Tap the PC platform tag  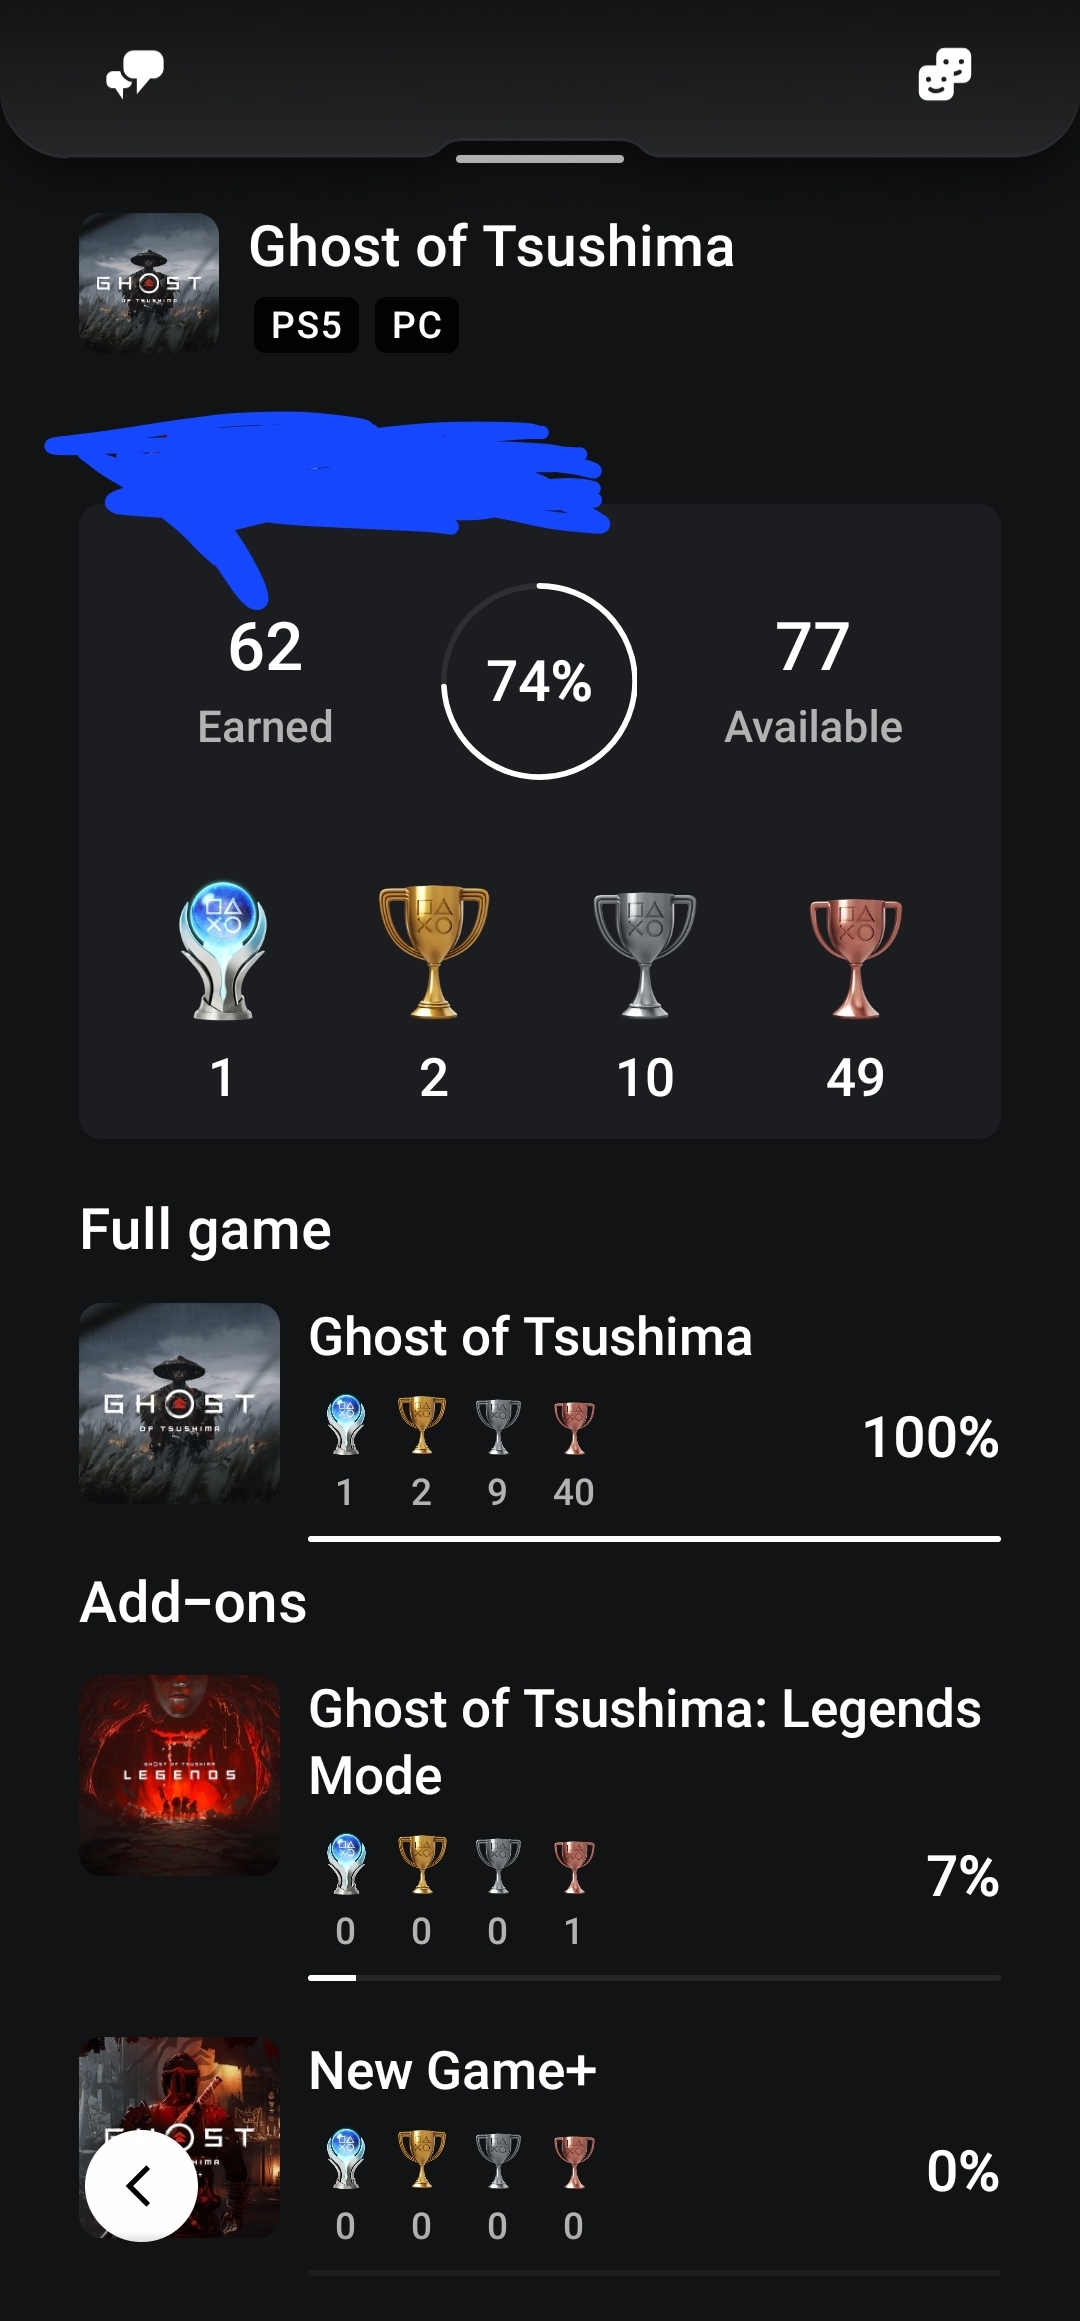tap(417, 325)
